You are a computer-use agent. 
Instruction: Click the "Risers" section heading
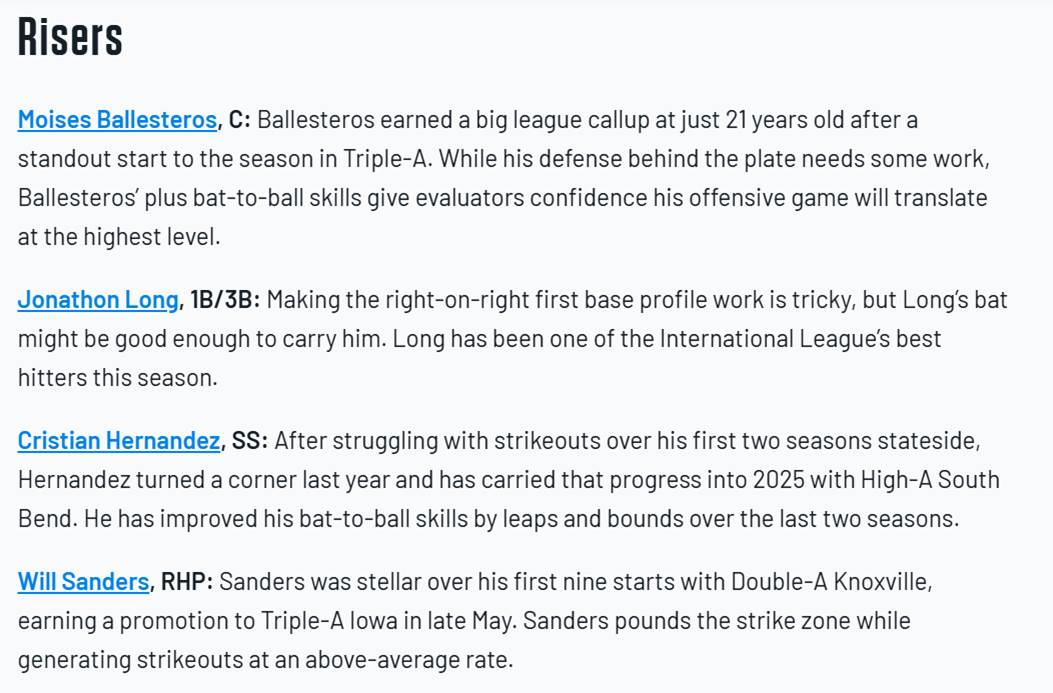(70, 37)
